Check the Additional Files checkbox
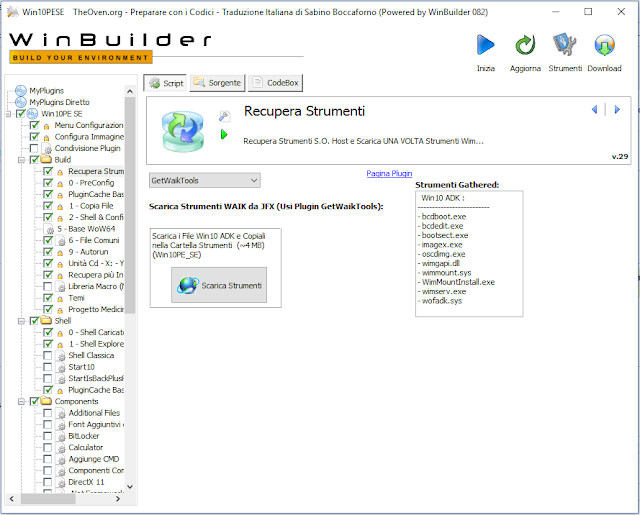Screen dimensions: 640x515 click(x=48, y=413)
